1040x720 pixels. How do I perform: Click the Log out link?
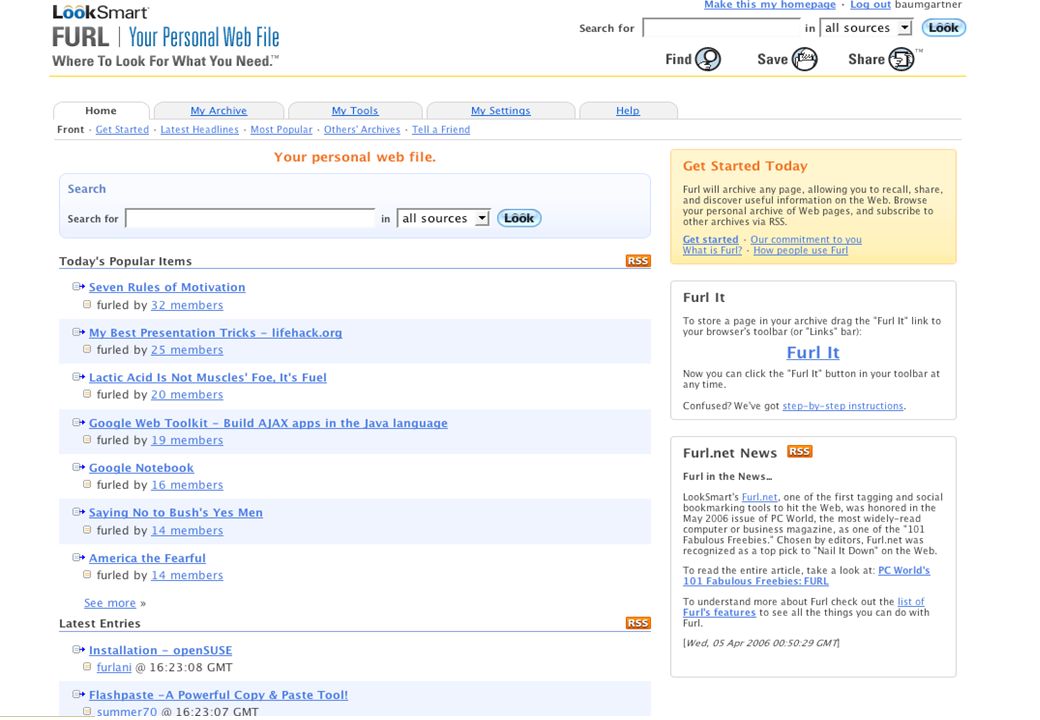coord(870,5)
